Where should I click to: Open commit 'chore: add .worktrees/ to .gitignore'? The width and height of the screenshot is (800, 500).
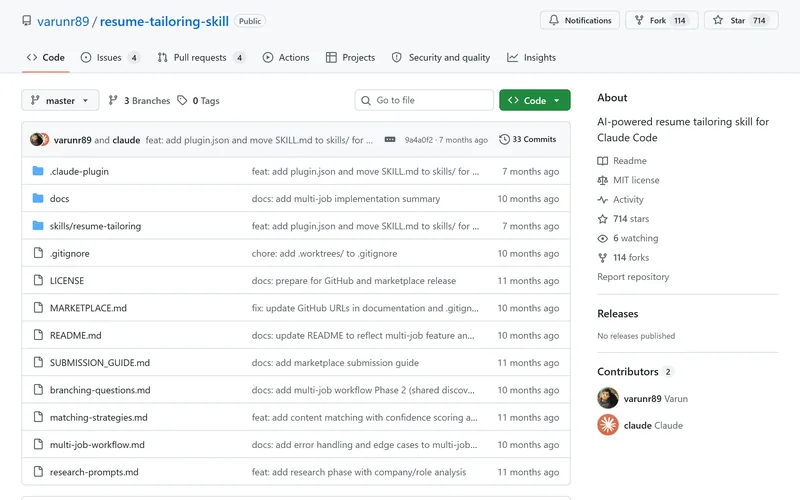[324, 254]
